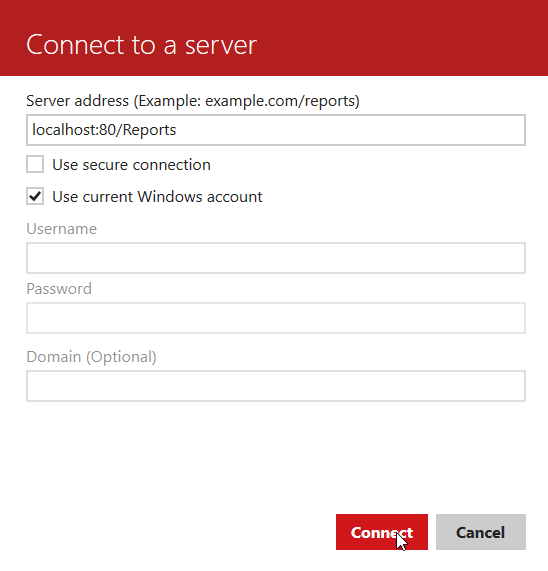Focus the Password text field

(276, 318)
